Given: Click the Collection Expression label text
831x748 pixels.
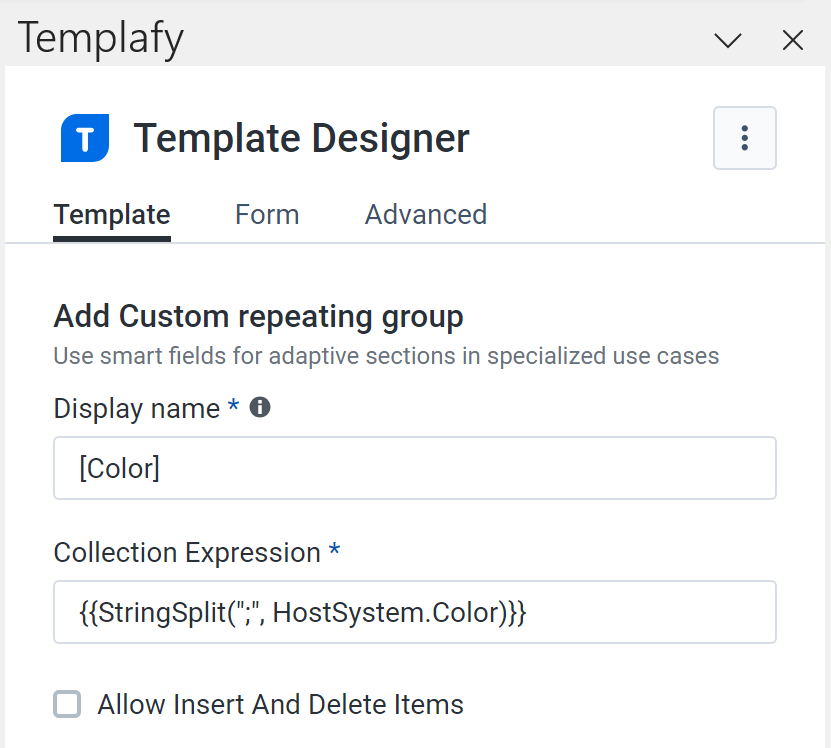Looking at the screenshot, I should tap(187, 553).
